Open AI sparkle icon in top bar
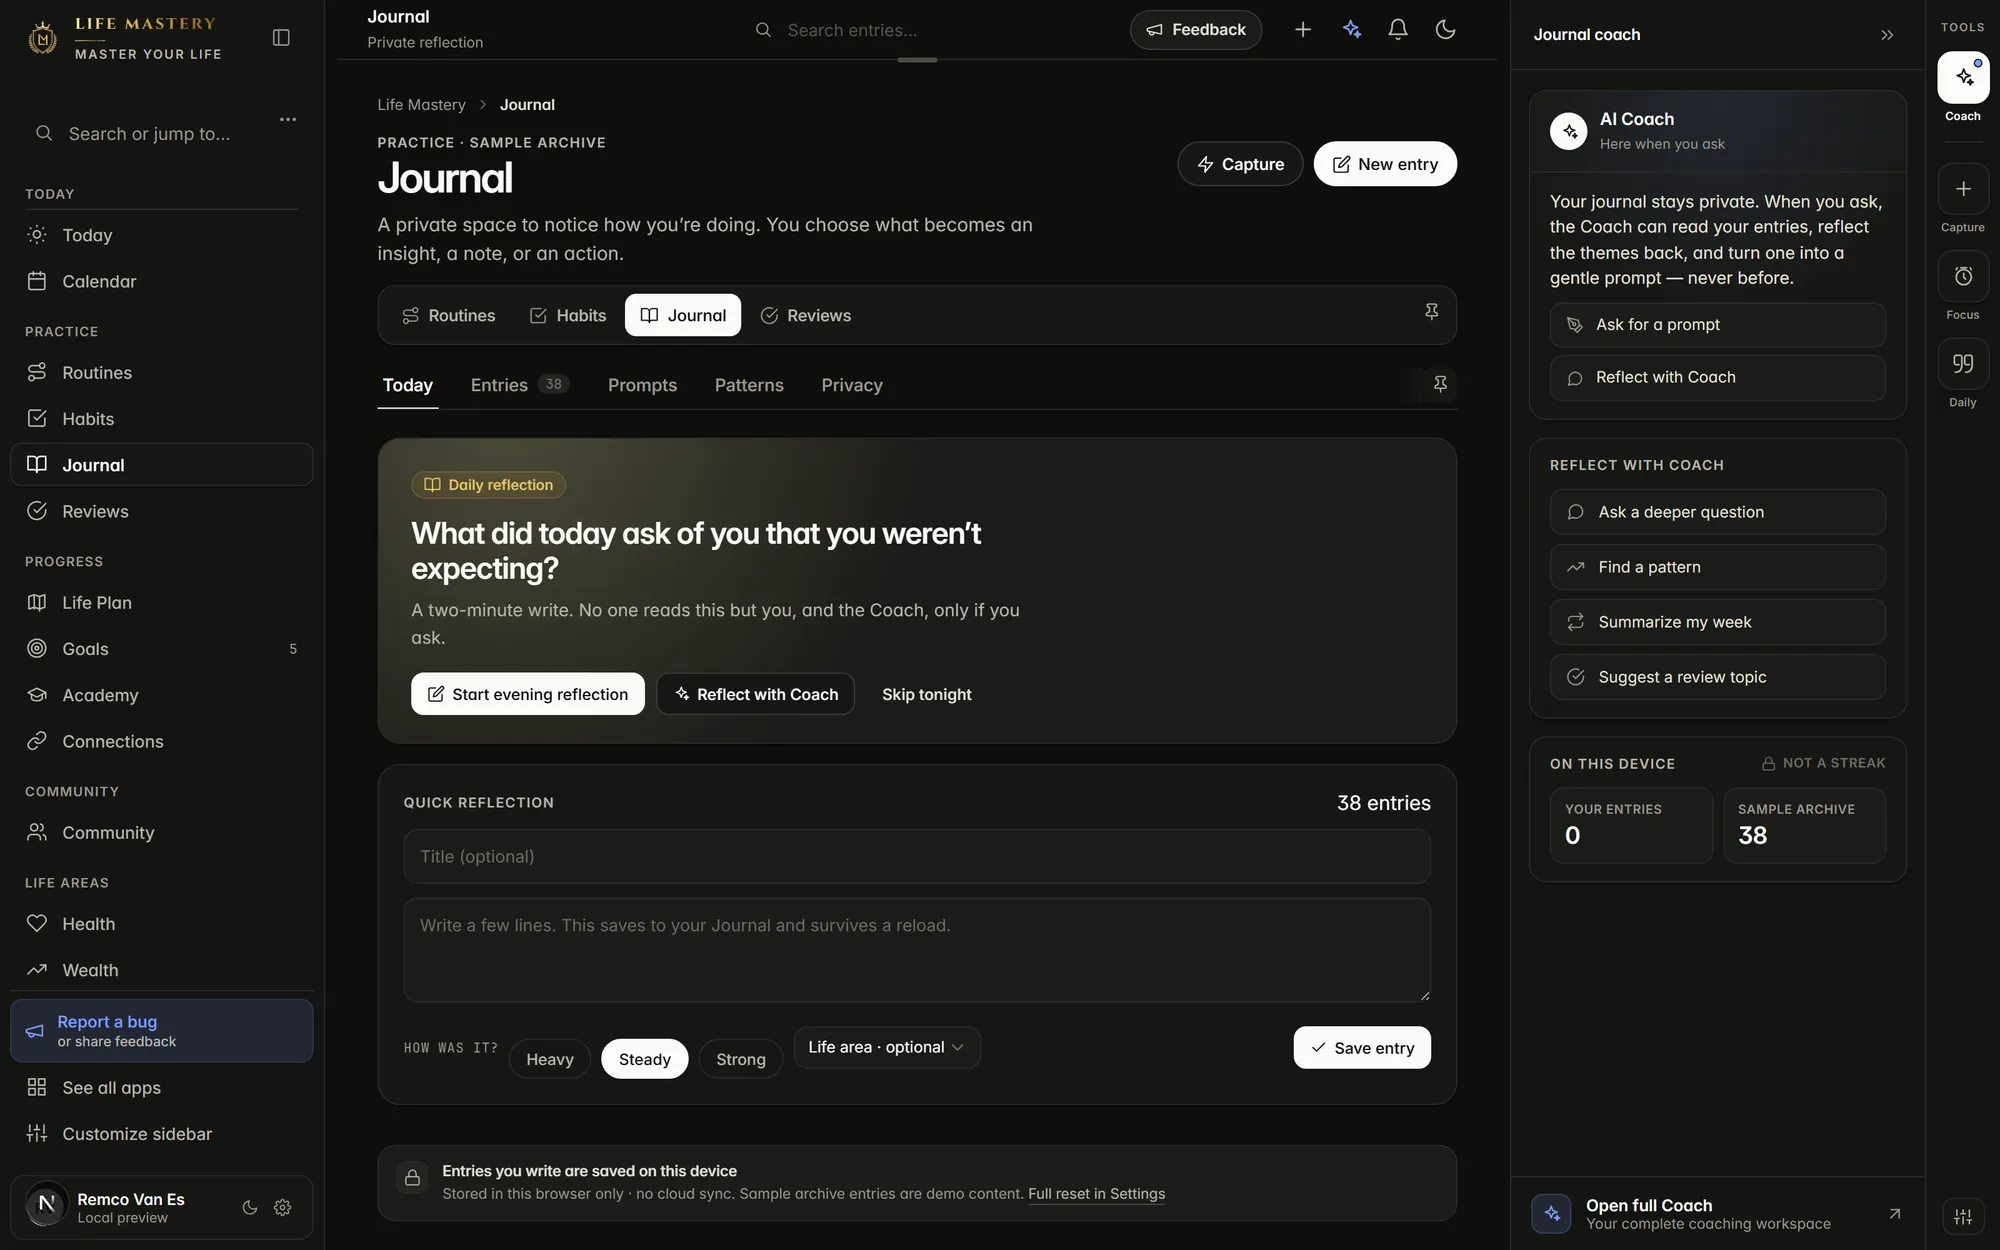 click(1352, 30)
